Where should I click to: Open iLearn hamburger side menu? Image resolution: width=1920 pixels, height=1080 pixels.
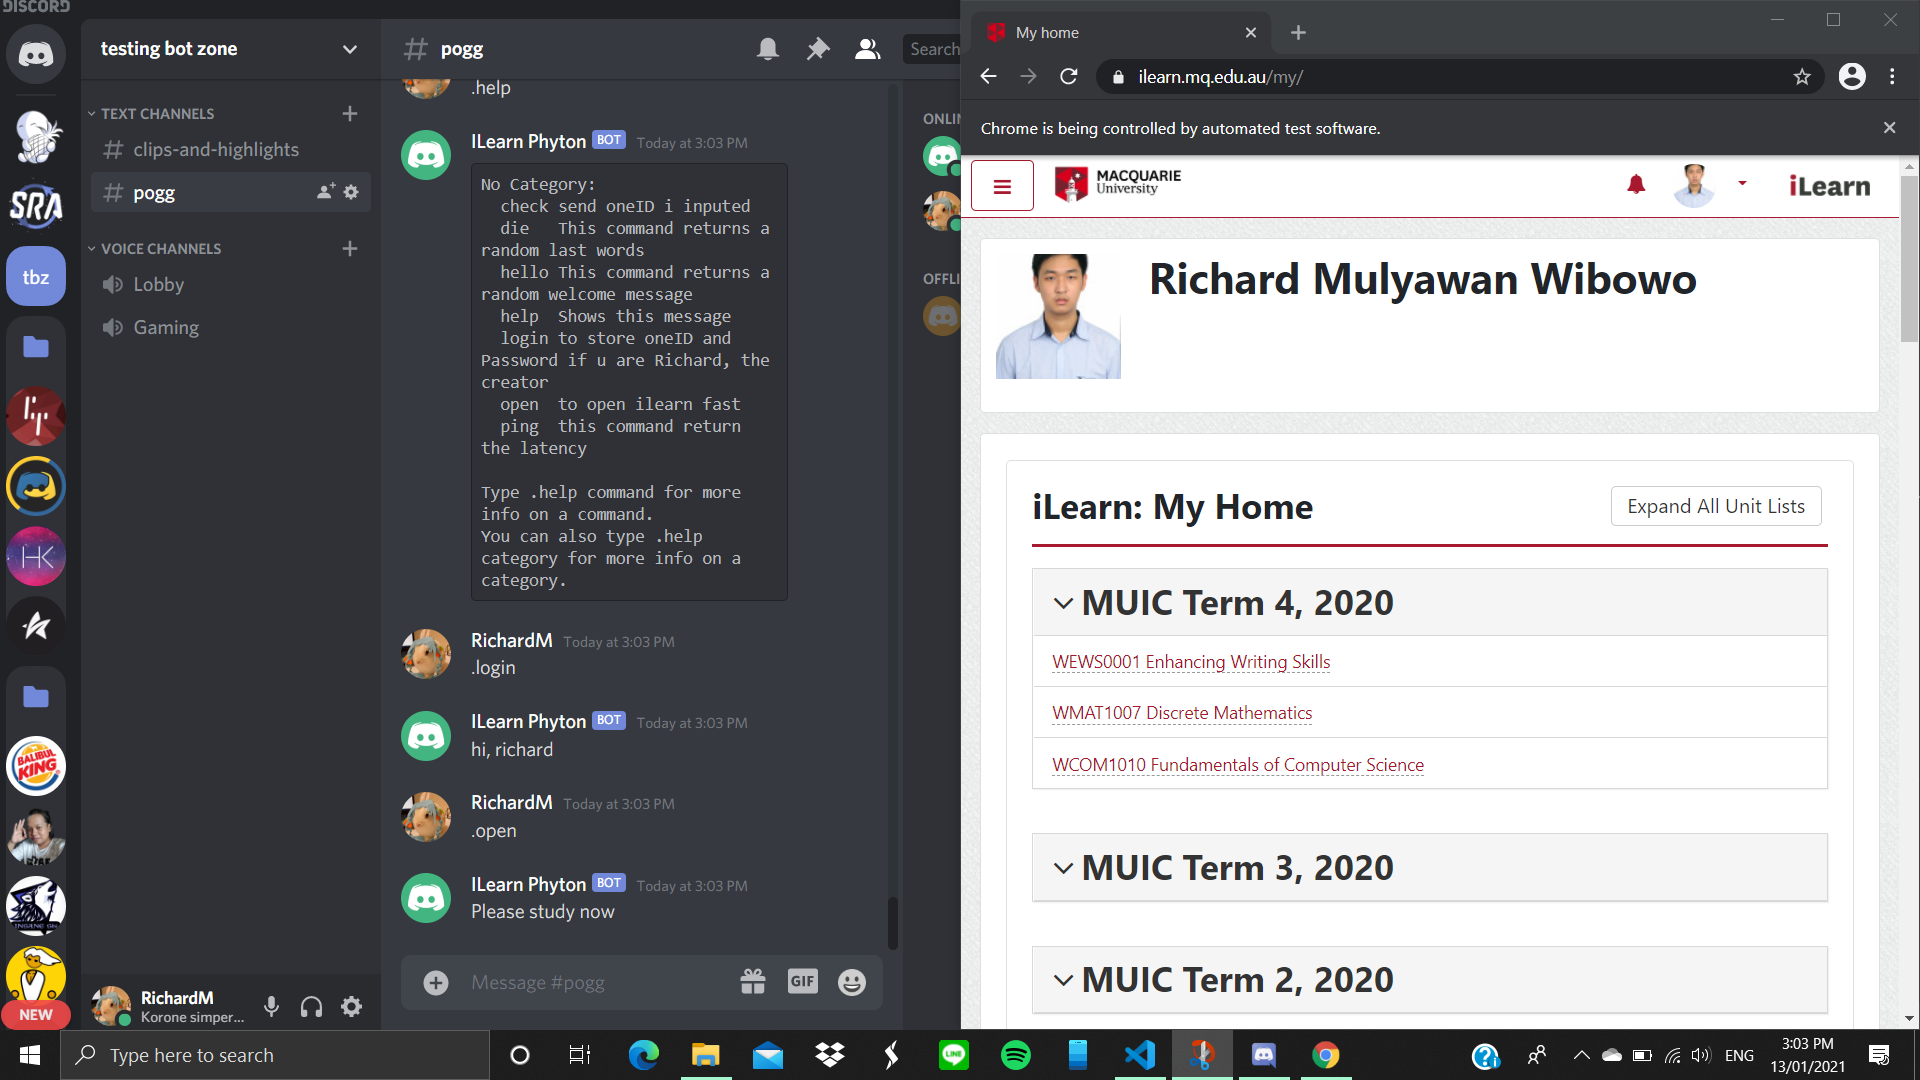pyautogui.click(x=1002, y=186)
